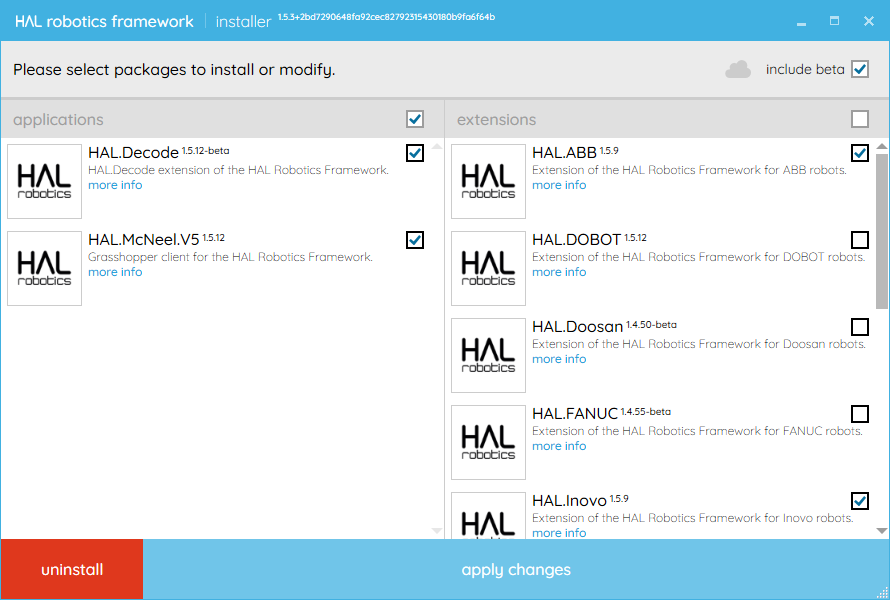Click the HAL.Doosan package logo
This screenshot has width=890, height=600.
(488, 355)
